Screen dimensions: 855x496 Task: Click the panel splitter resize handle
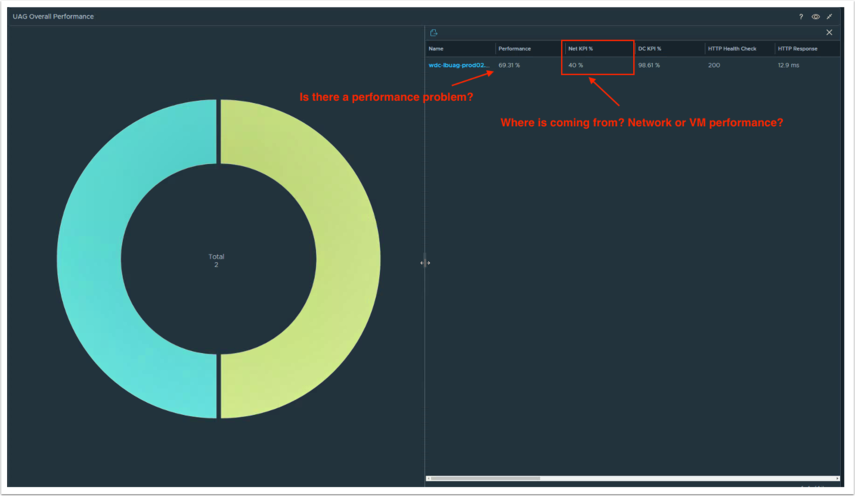[x=425, y=263]
